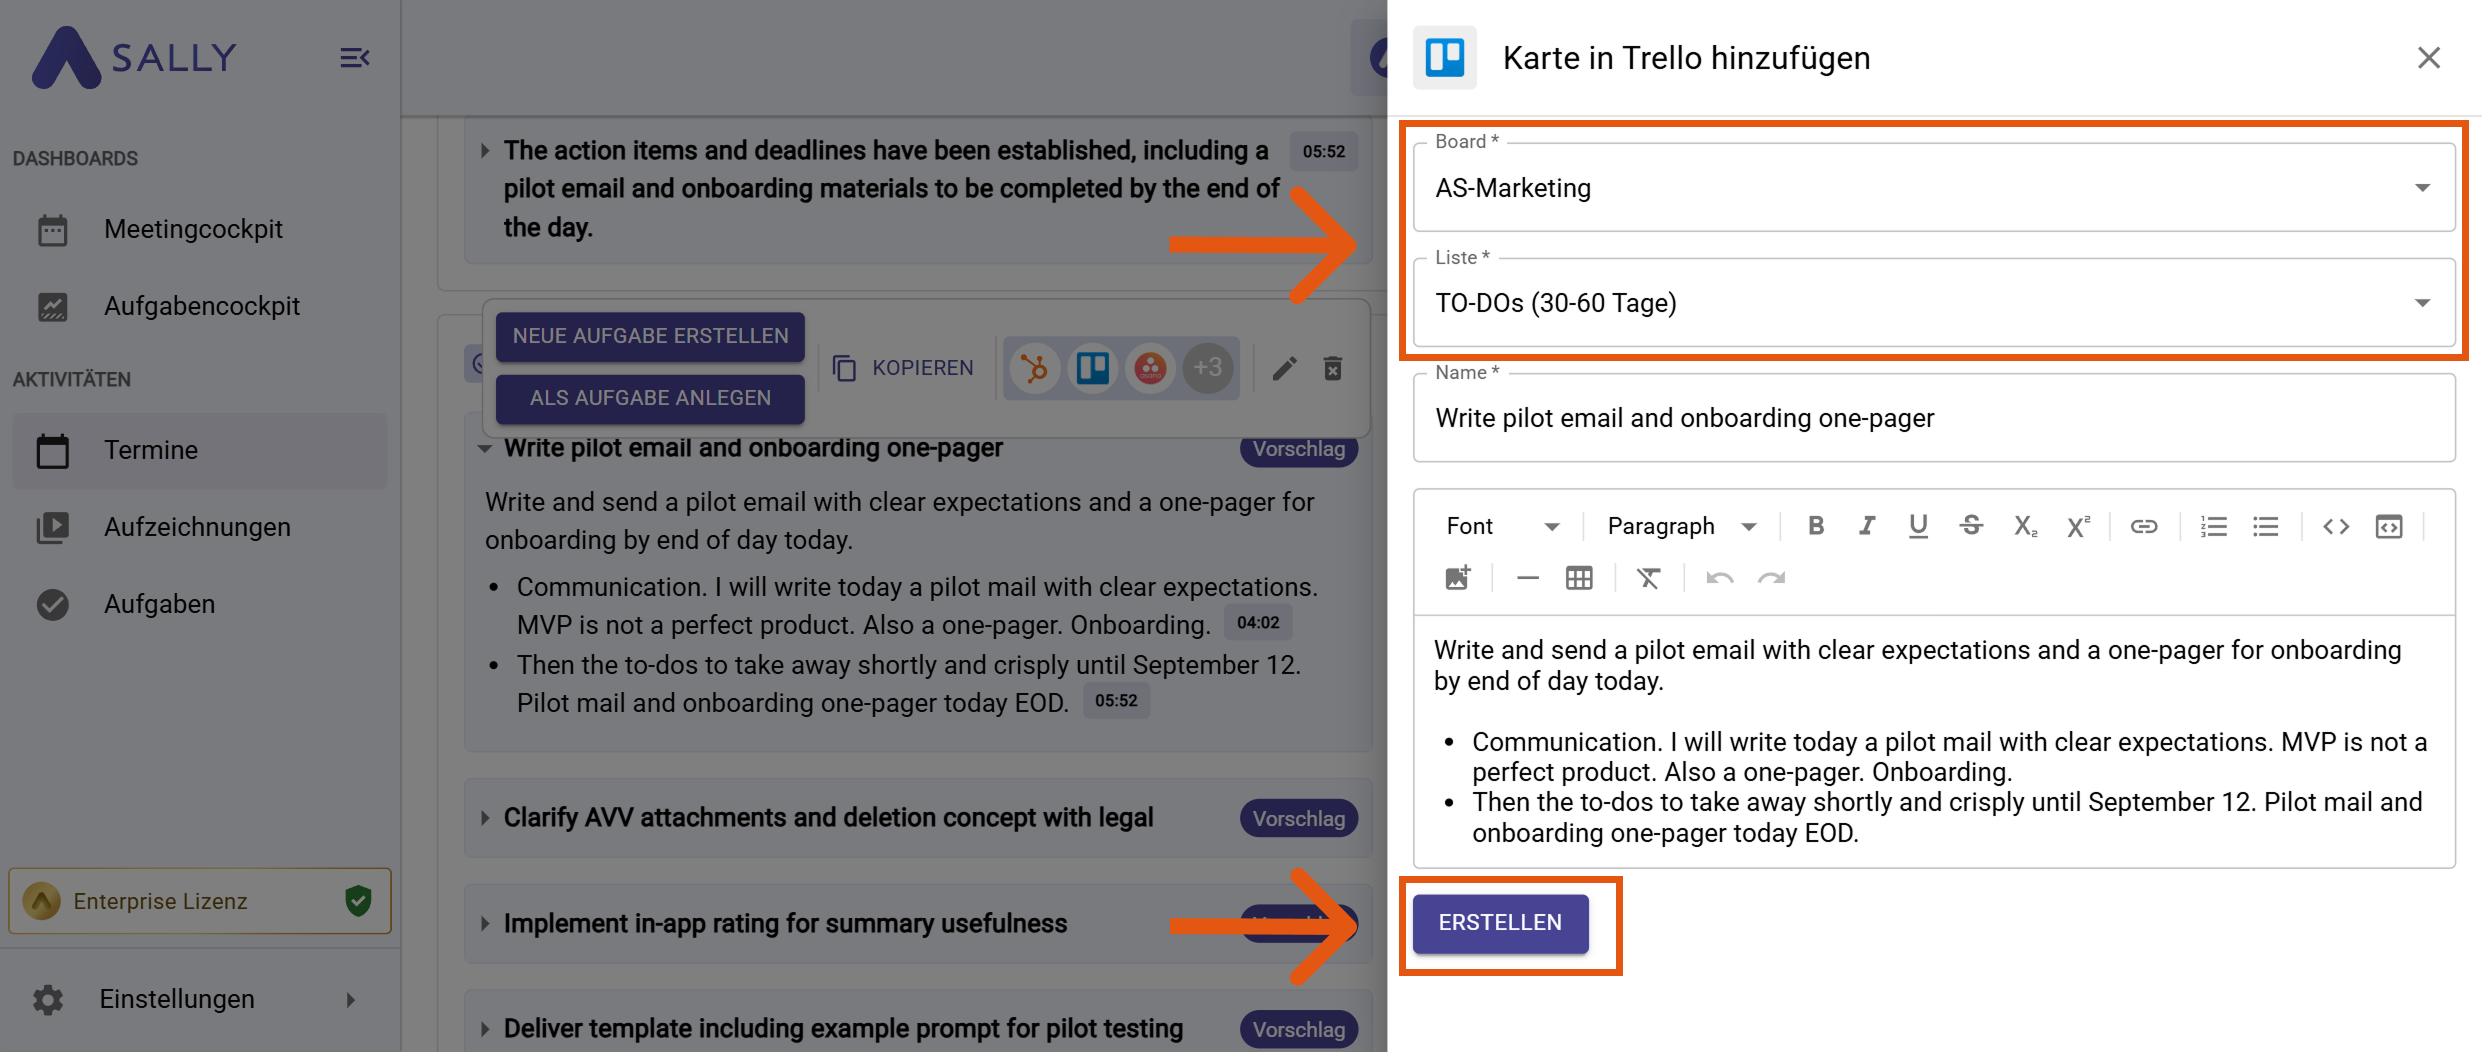Close the Trello card dialog
Image resolution: width=2482 pixels, height=1052 pixels.
click(2429, 58)
